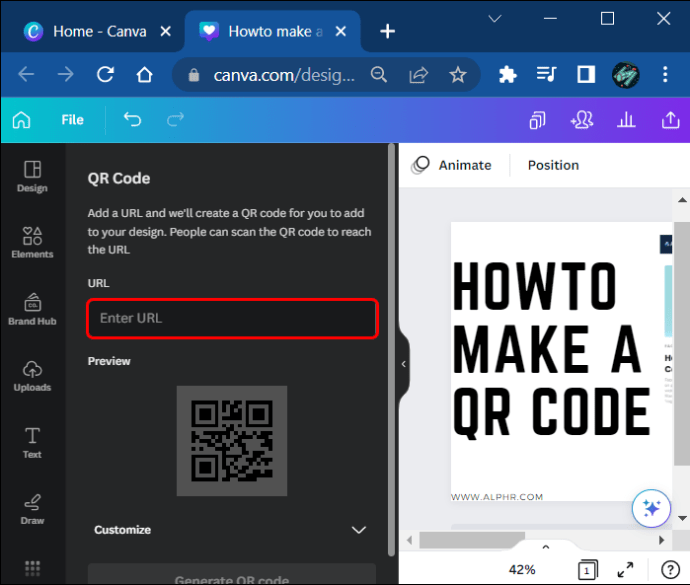
Task: Click the canva.com address bar
Action: (x=283, y=75)
